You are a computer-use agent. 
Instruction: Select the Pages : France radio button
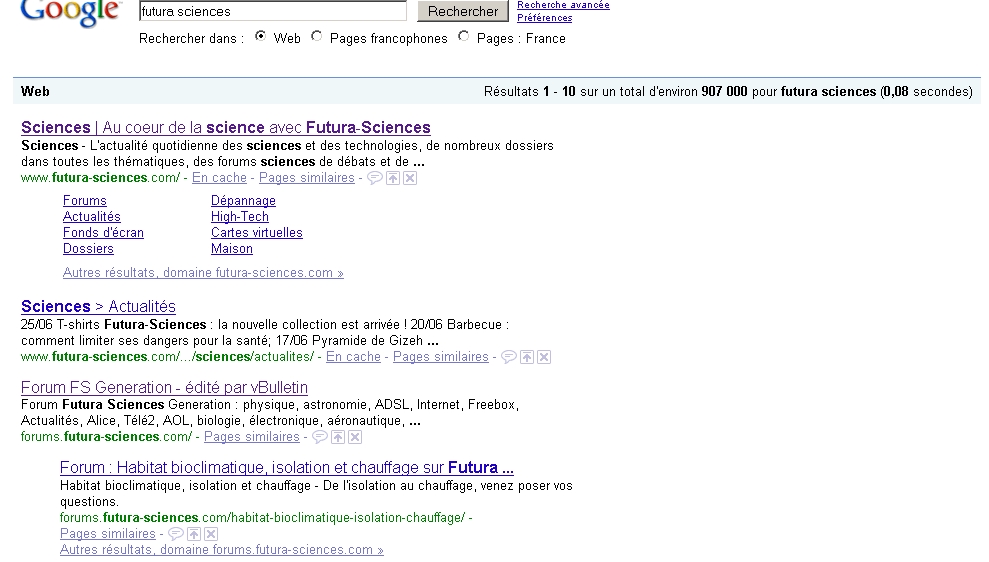[x=464, y=37]
